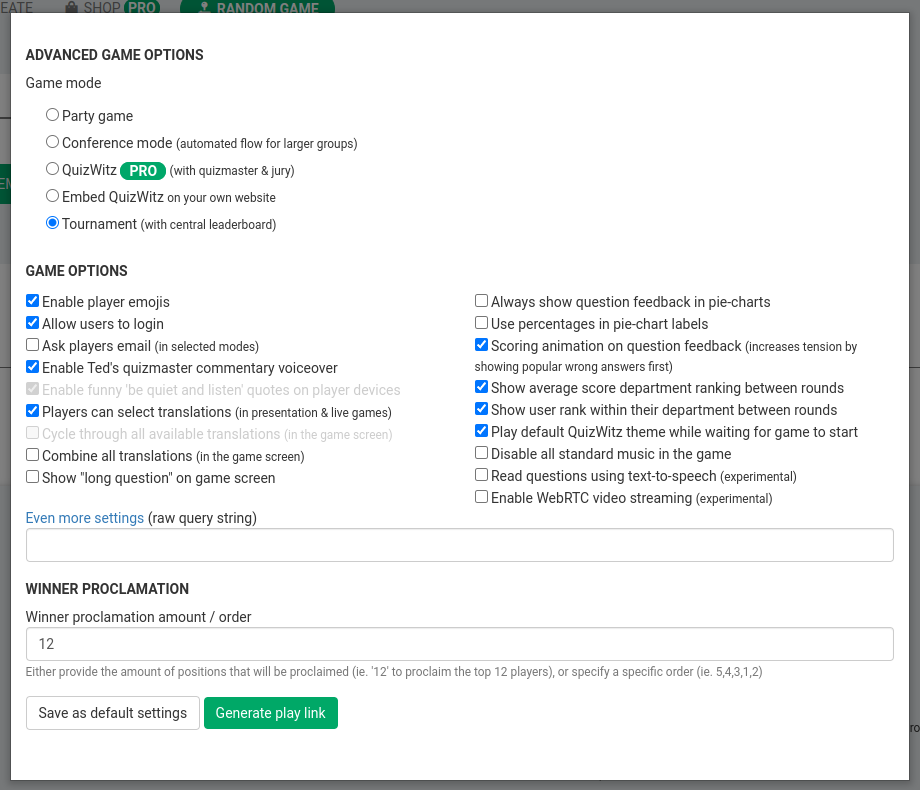Enable Read questions using text-to-speech

[x=481, y=474]
